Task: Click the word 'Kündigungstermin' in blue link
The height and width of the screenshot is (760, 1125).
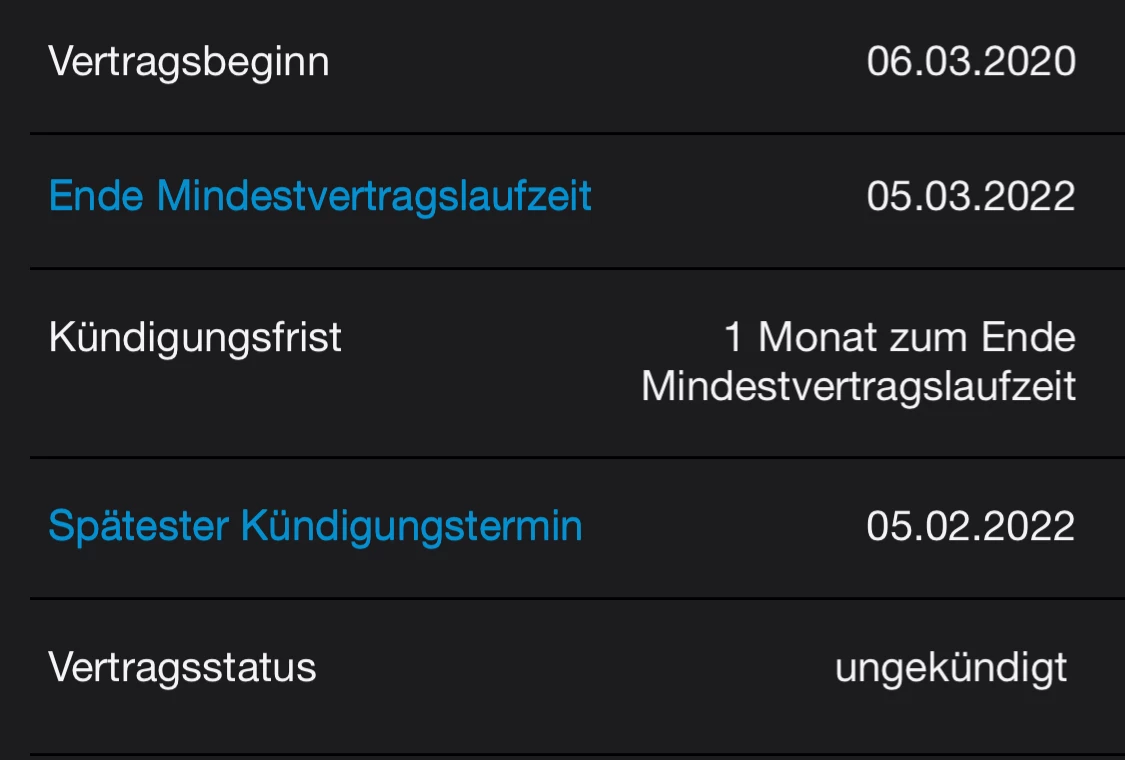Action: point(411,527)
